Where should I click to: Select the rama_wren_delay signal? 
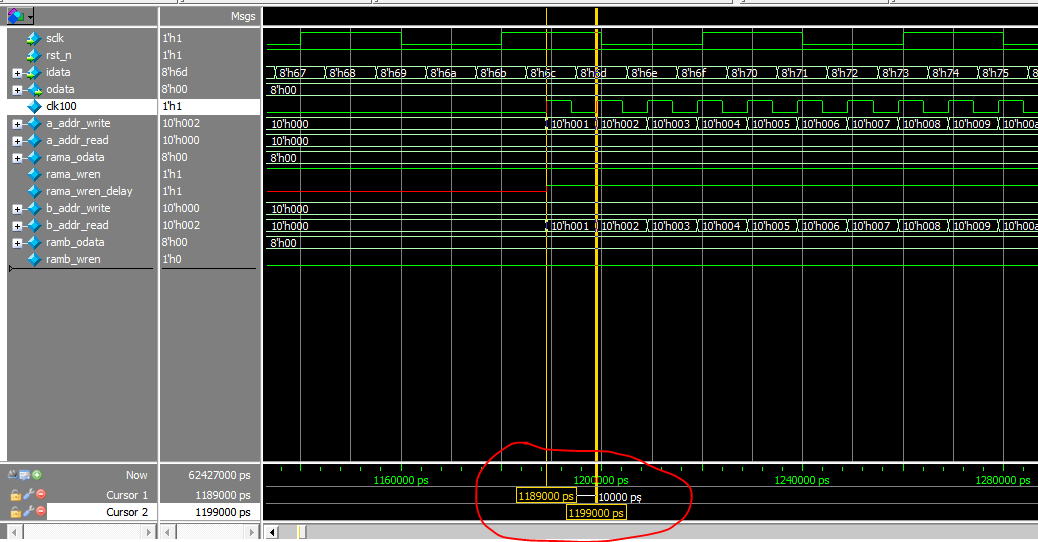[x=89, y=191]
